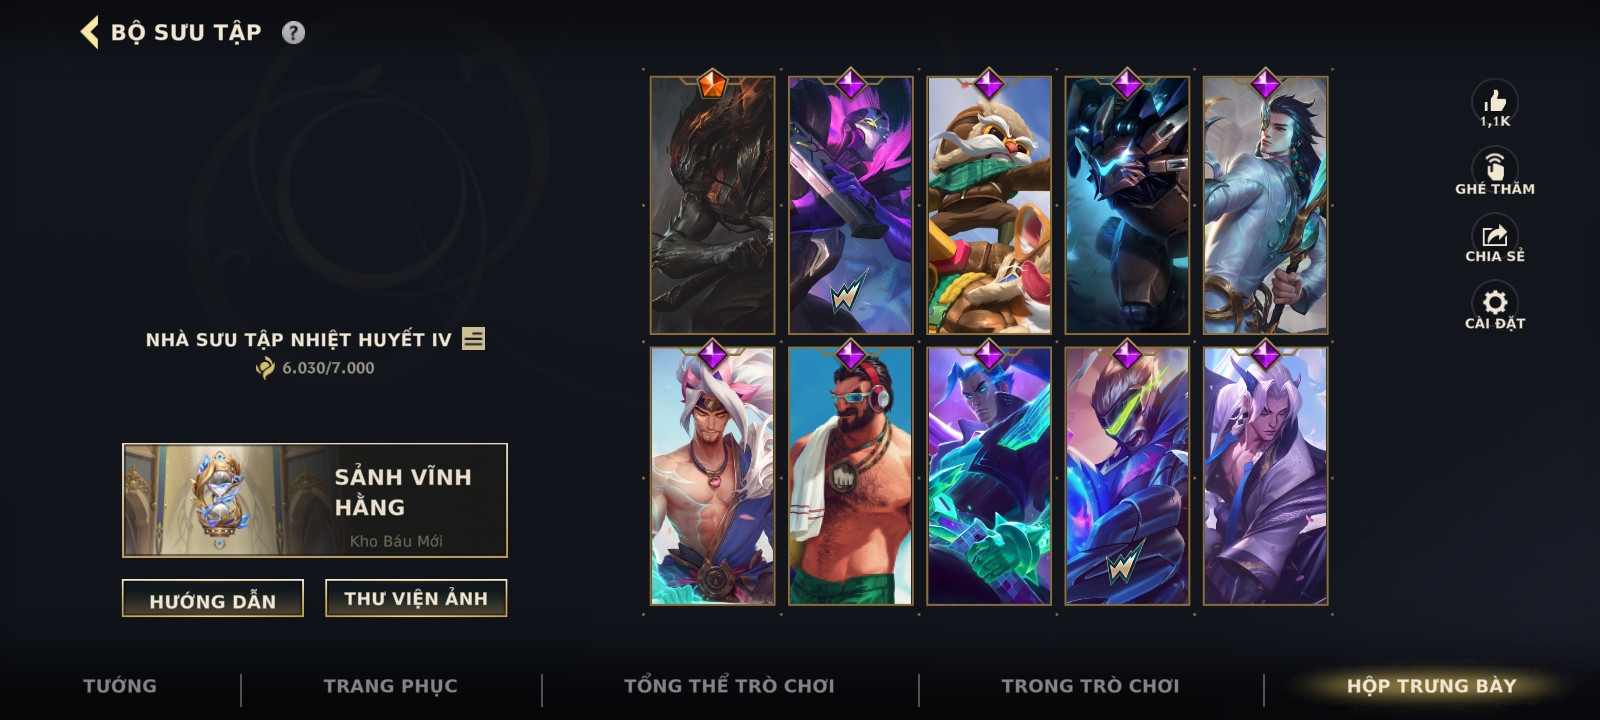Open the Ghé Thăm visit icon

[1495, 166]
